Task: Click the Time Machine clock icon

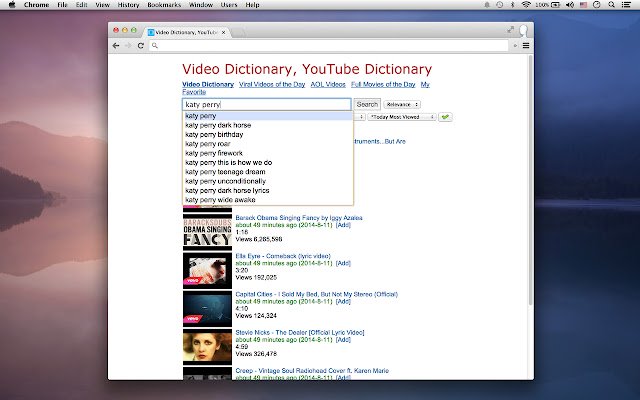Action: pos(500,5)
